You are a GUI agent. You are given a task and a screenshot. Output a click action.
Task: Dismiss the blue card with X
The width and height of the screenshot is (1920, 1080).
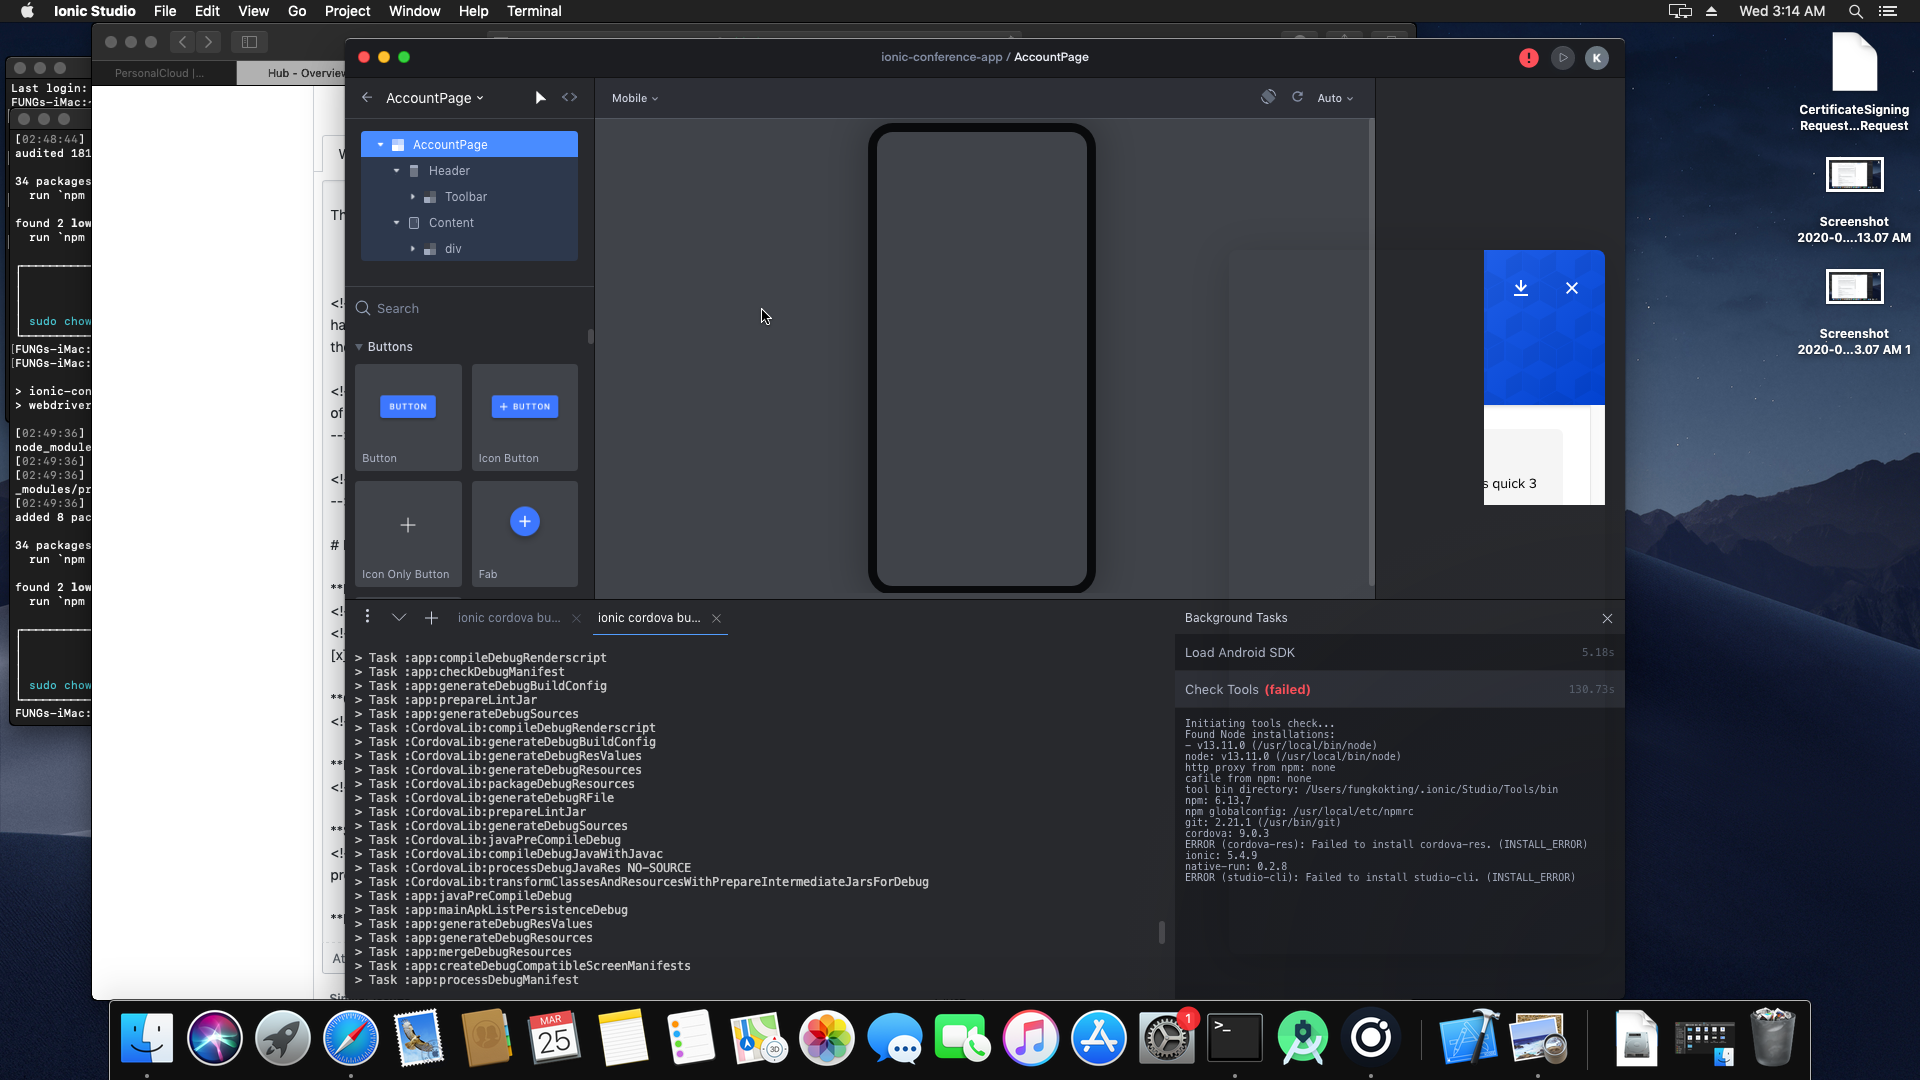pos(1572,288)
